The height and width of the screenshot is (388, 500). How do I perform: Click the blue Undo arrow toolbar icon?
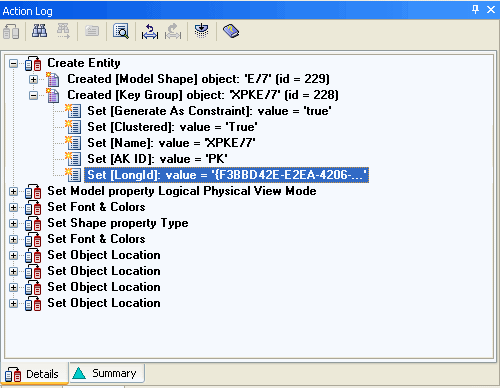click(150, 31)
